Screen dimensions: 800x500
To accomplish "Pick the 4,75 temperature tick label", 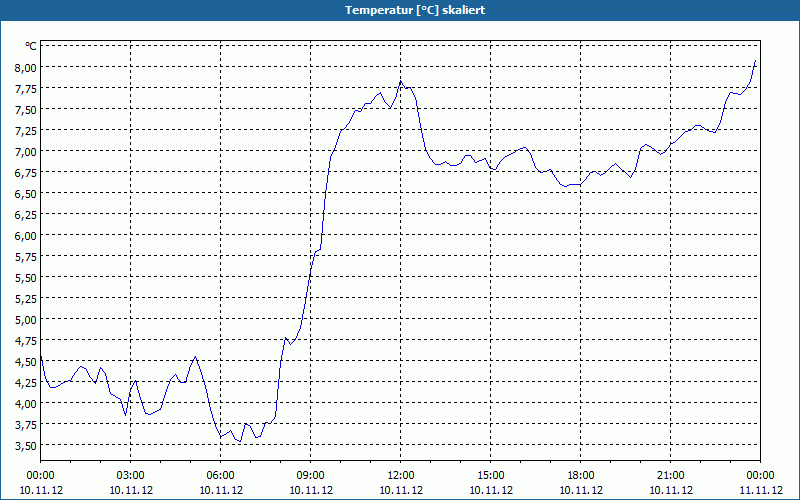I will 26,340.
